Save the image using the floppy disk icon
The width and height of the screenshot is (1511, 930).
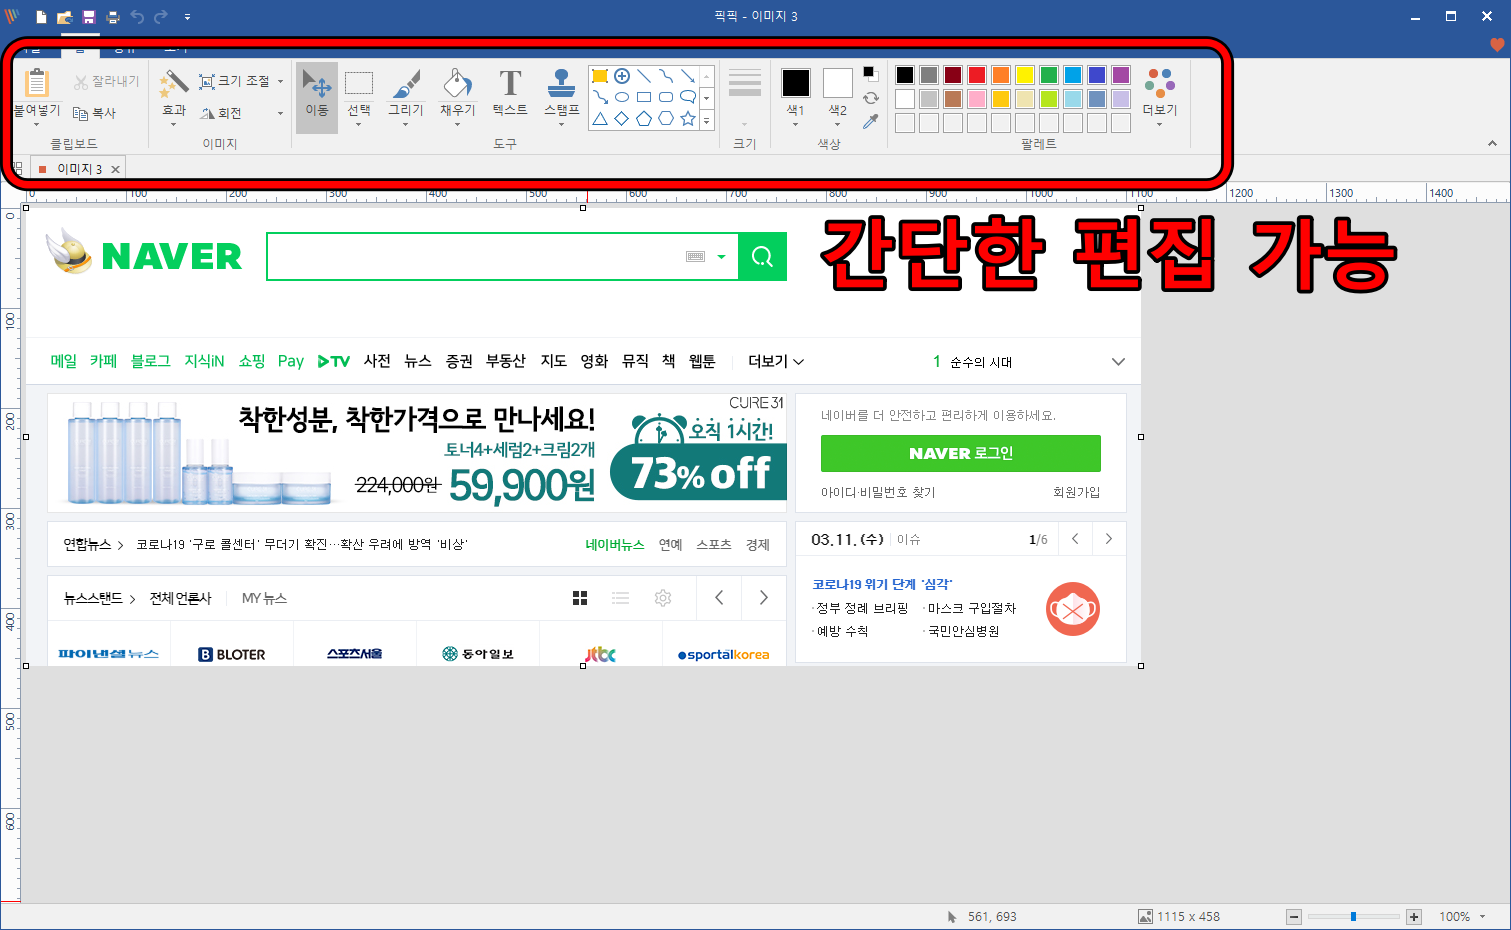pos(89,17)
